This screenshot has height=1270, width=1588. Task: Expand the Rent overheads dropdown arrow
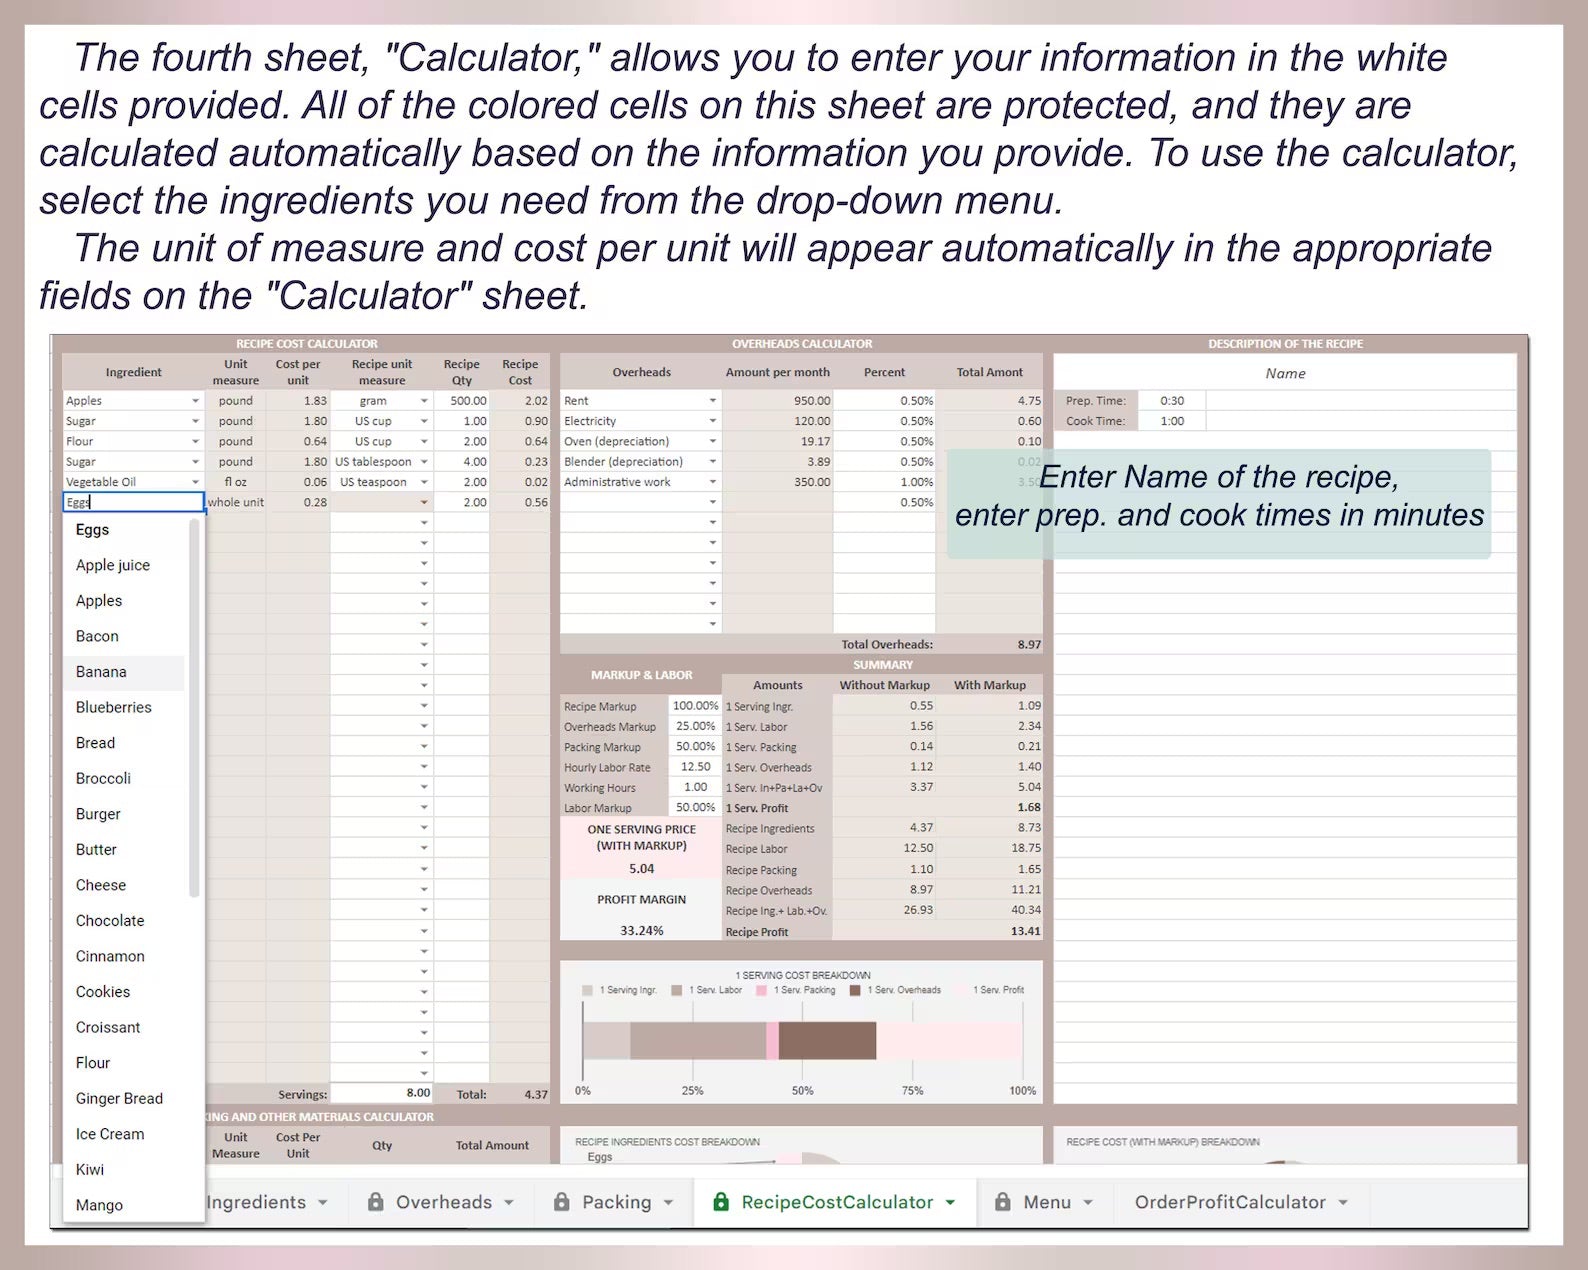pos(713,401)
